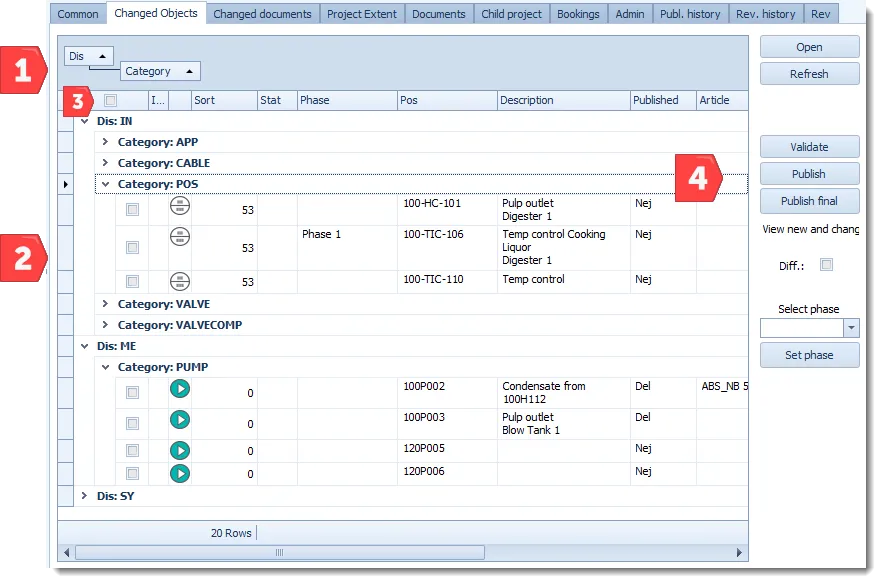Screen dimensions: 881x583
Task: Expand Category: VALVE group
Action: coord(105,304)
